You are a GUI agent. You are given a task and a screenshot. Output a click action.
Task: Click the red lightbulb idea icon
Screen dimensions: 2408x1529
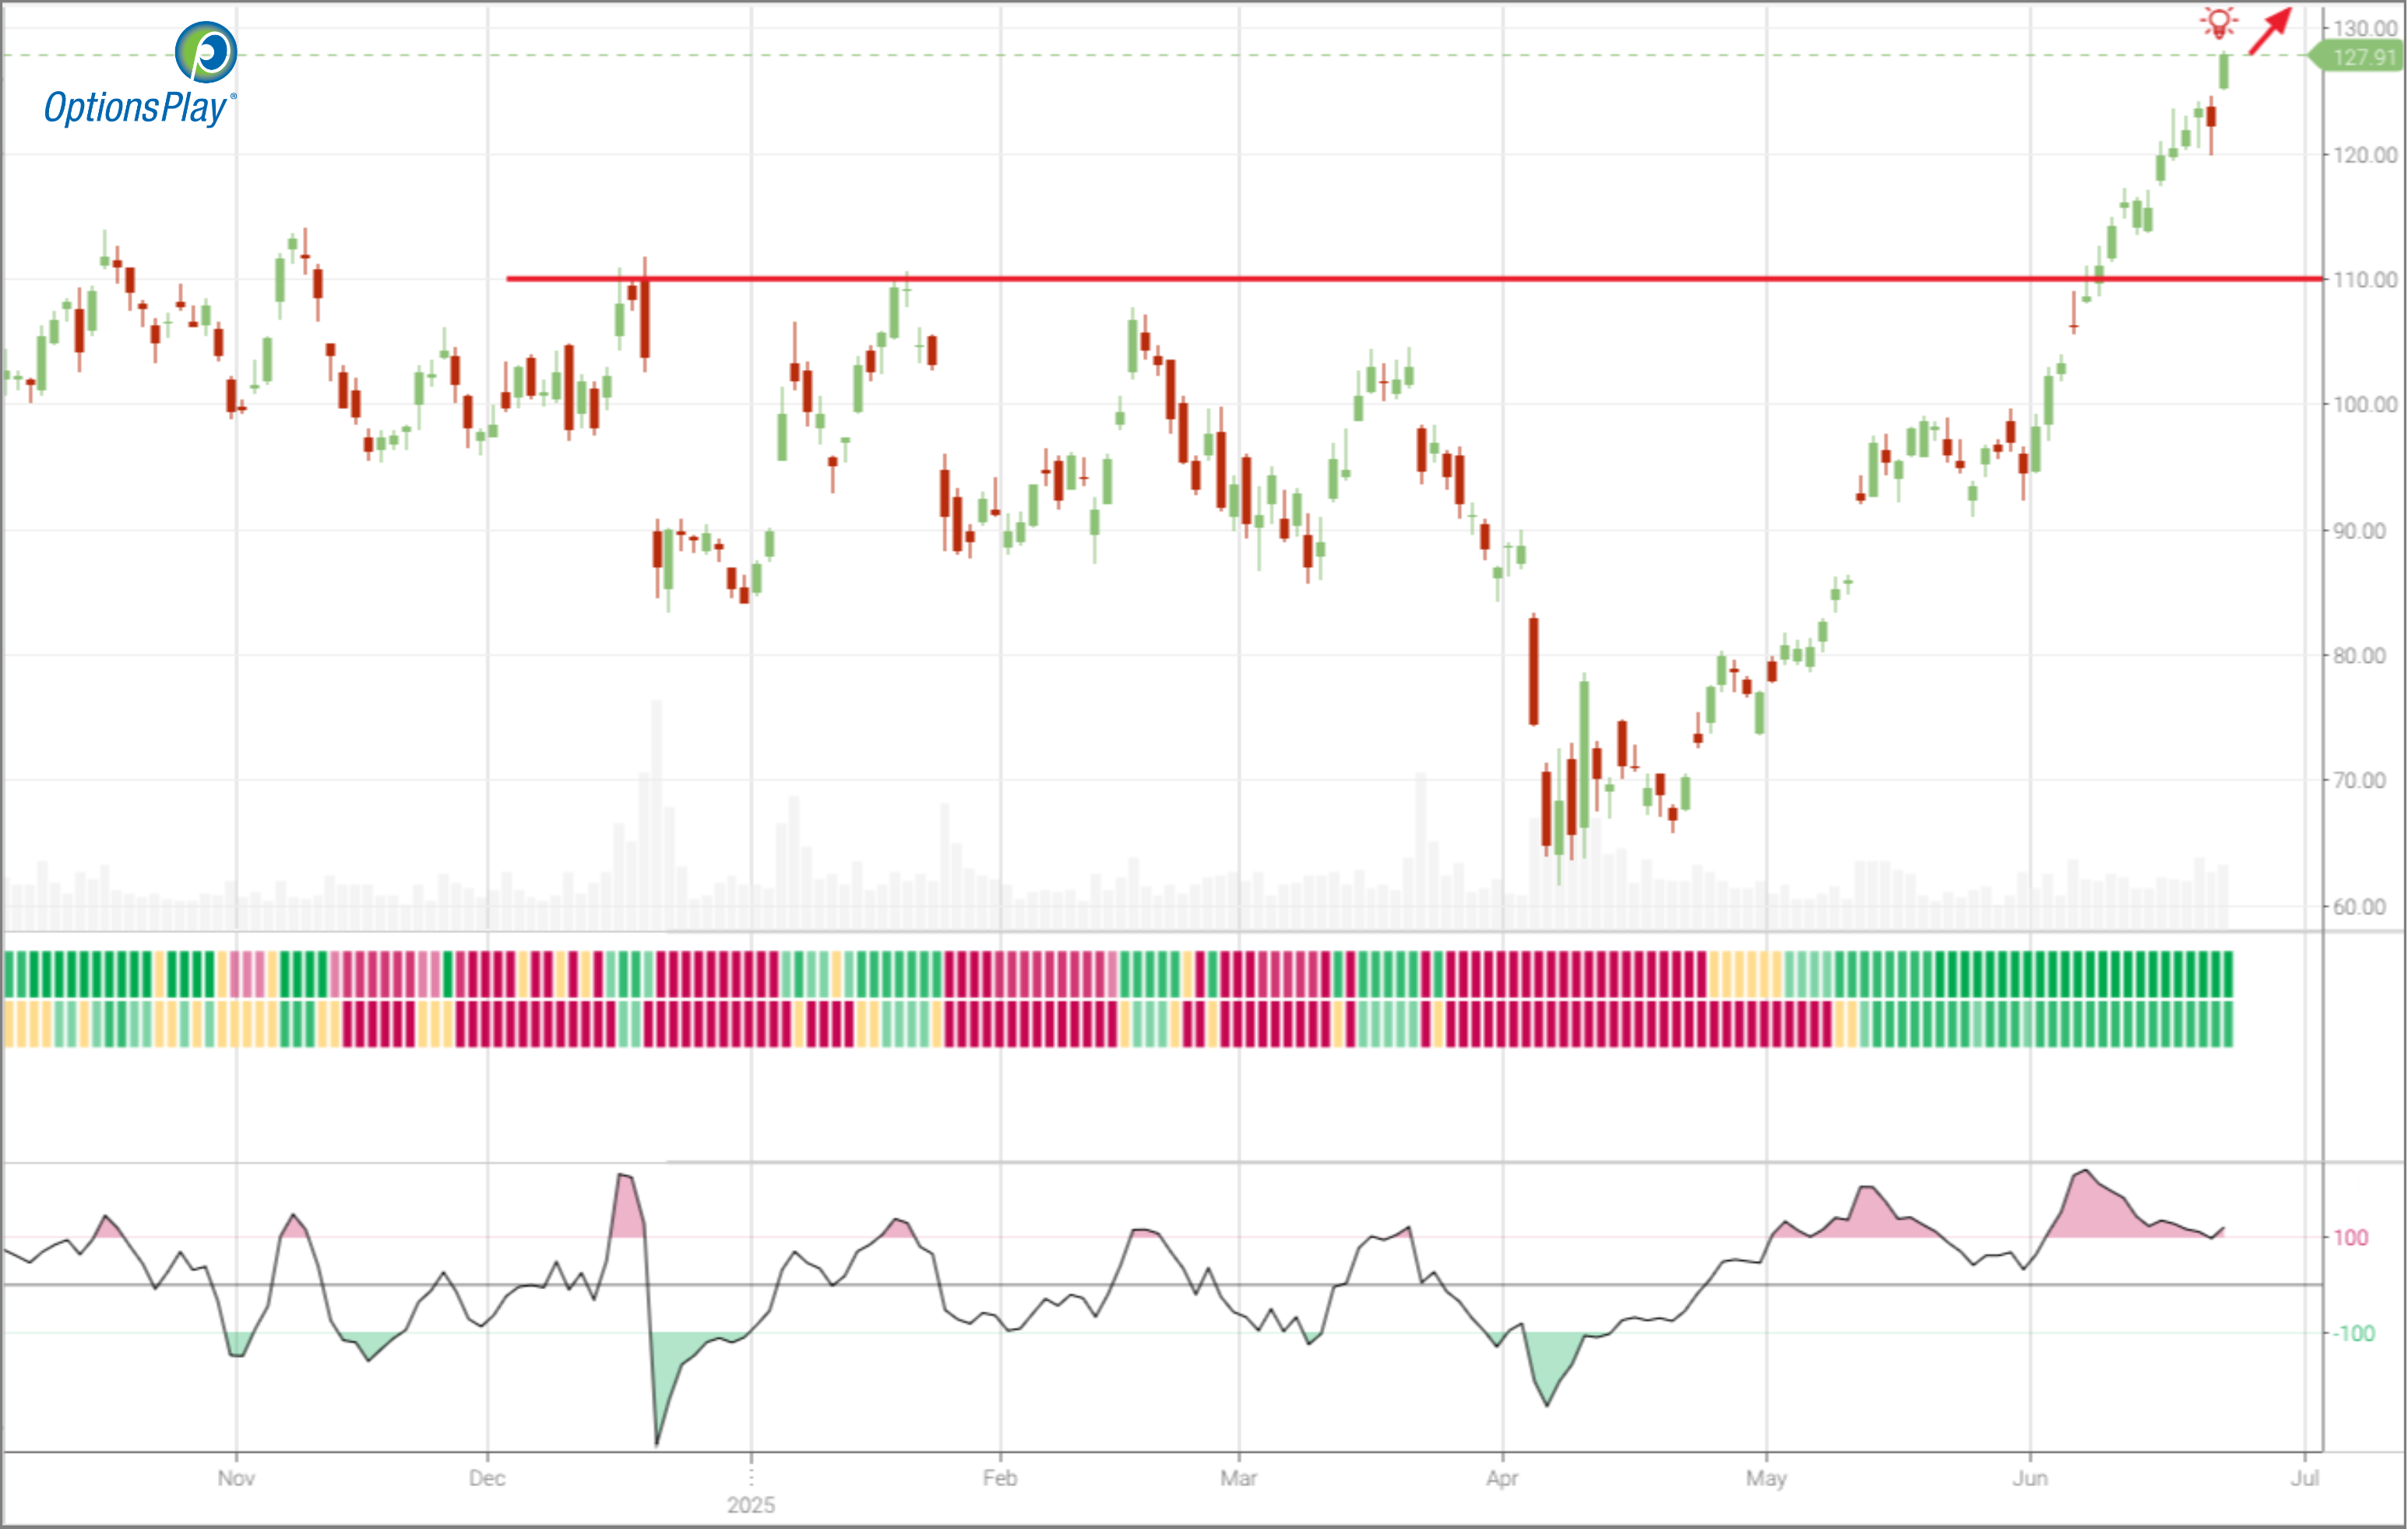click(x=2219, y=22)
